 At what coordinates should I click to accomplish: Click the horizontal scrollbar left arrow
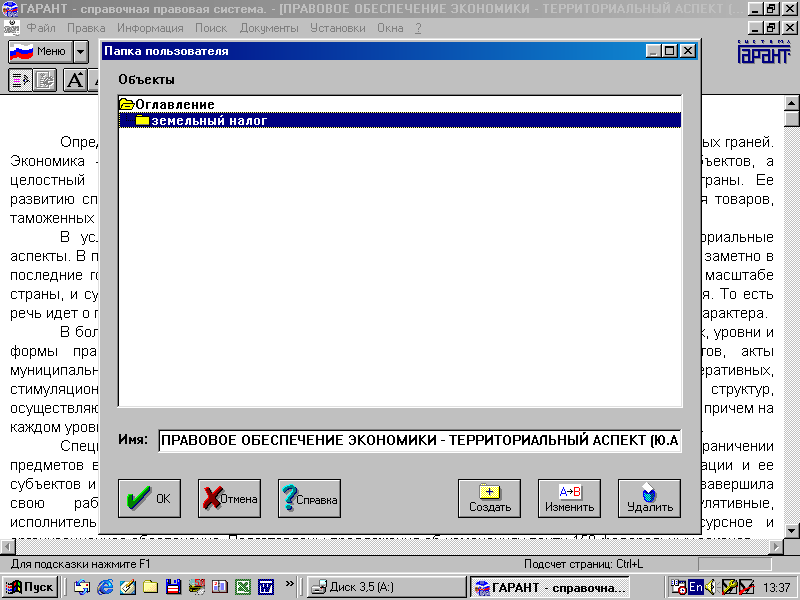(x=8, y=547)
